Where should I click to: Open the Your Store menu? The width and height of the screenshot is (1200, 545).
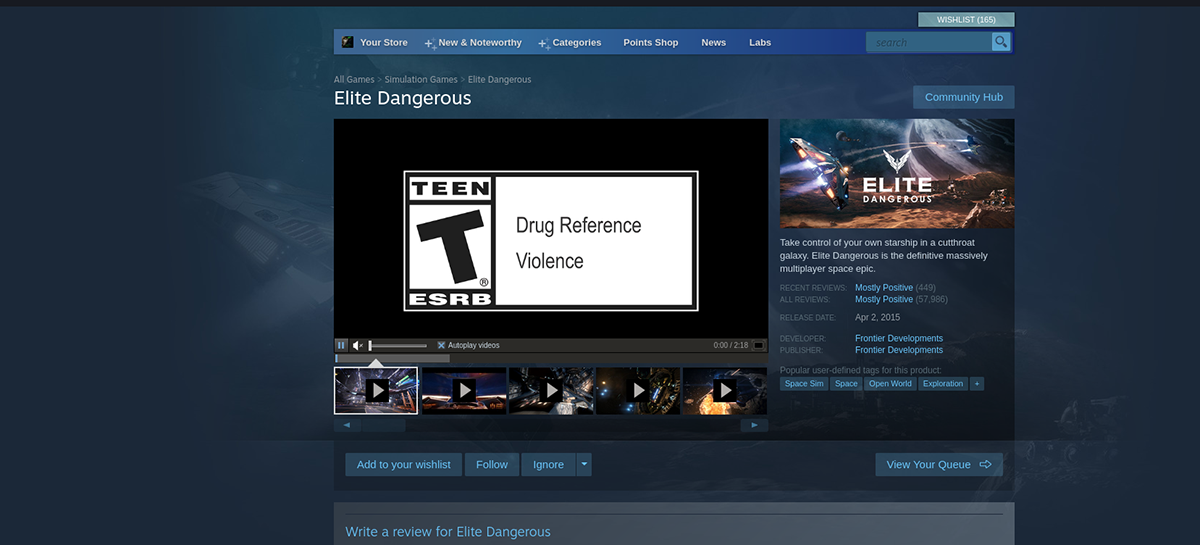[x=384, y=42]
